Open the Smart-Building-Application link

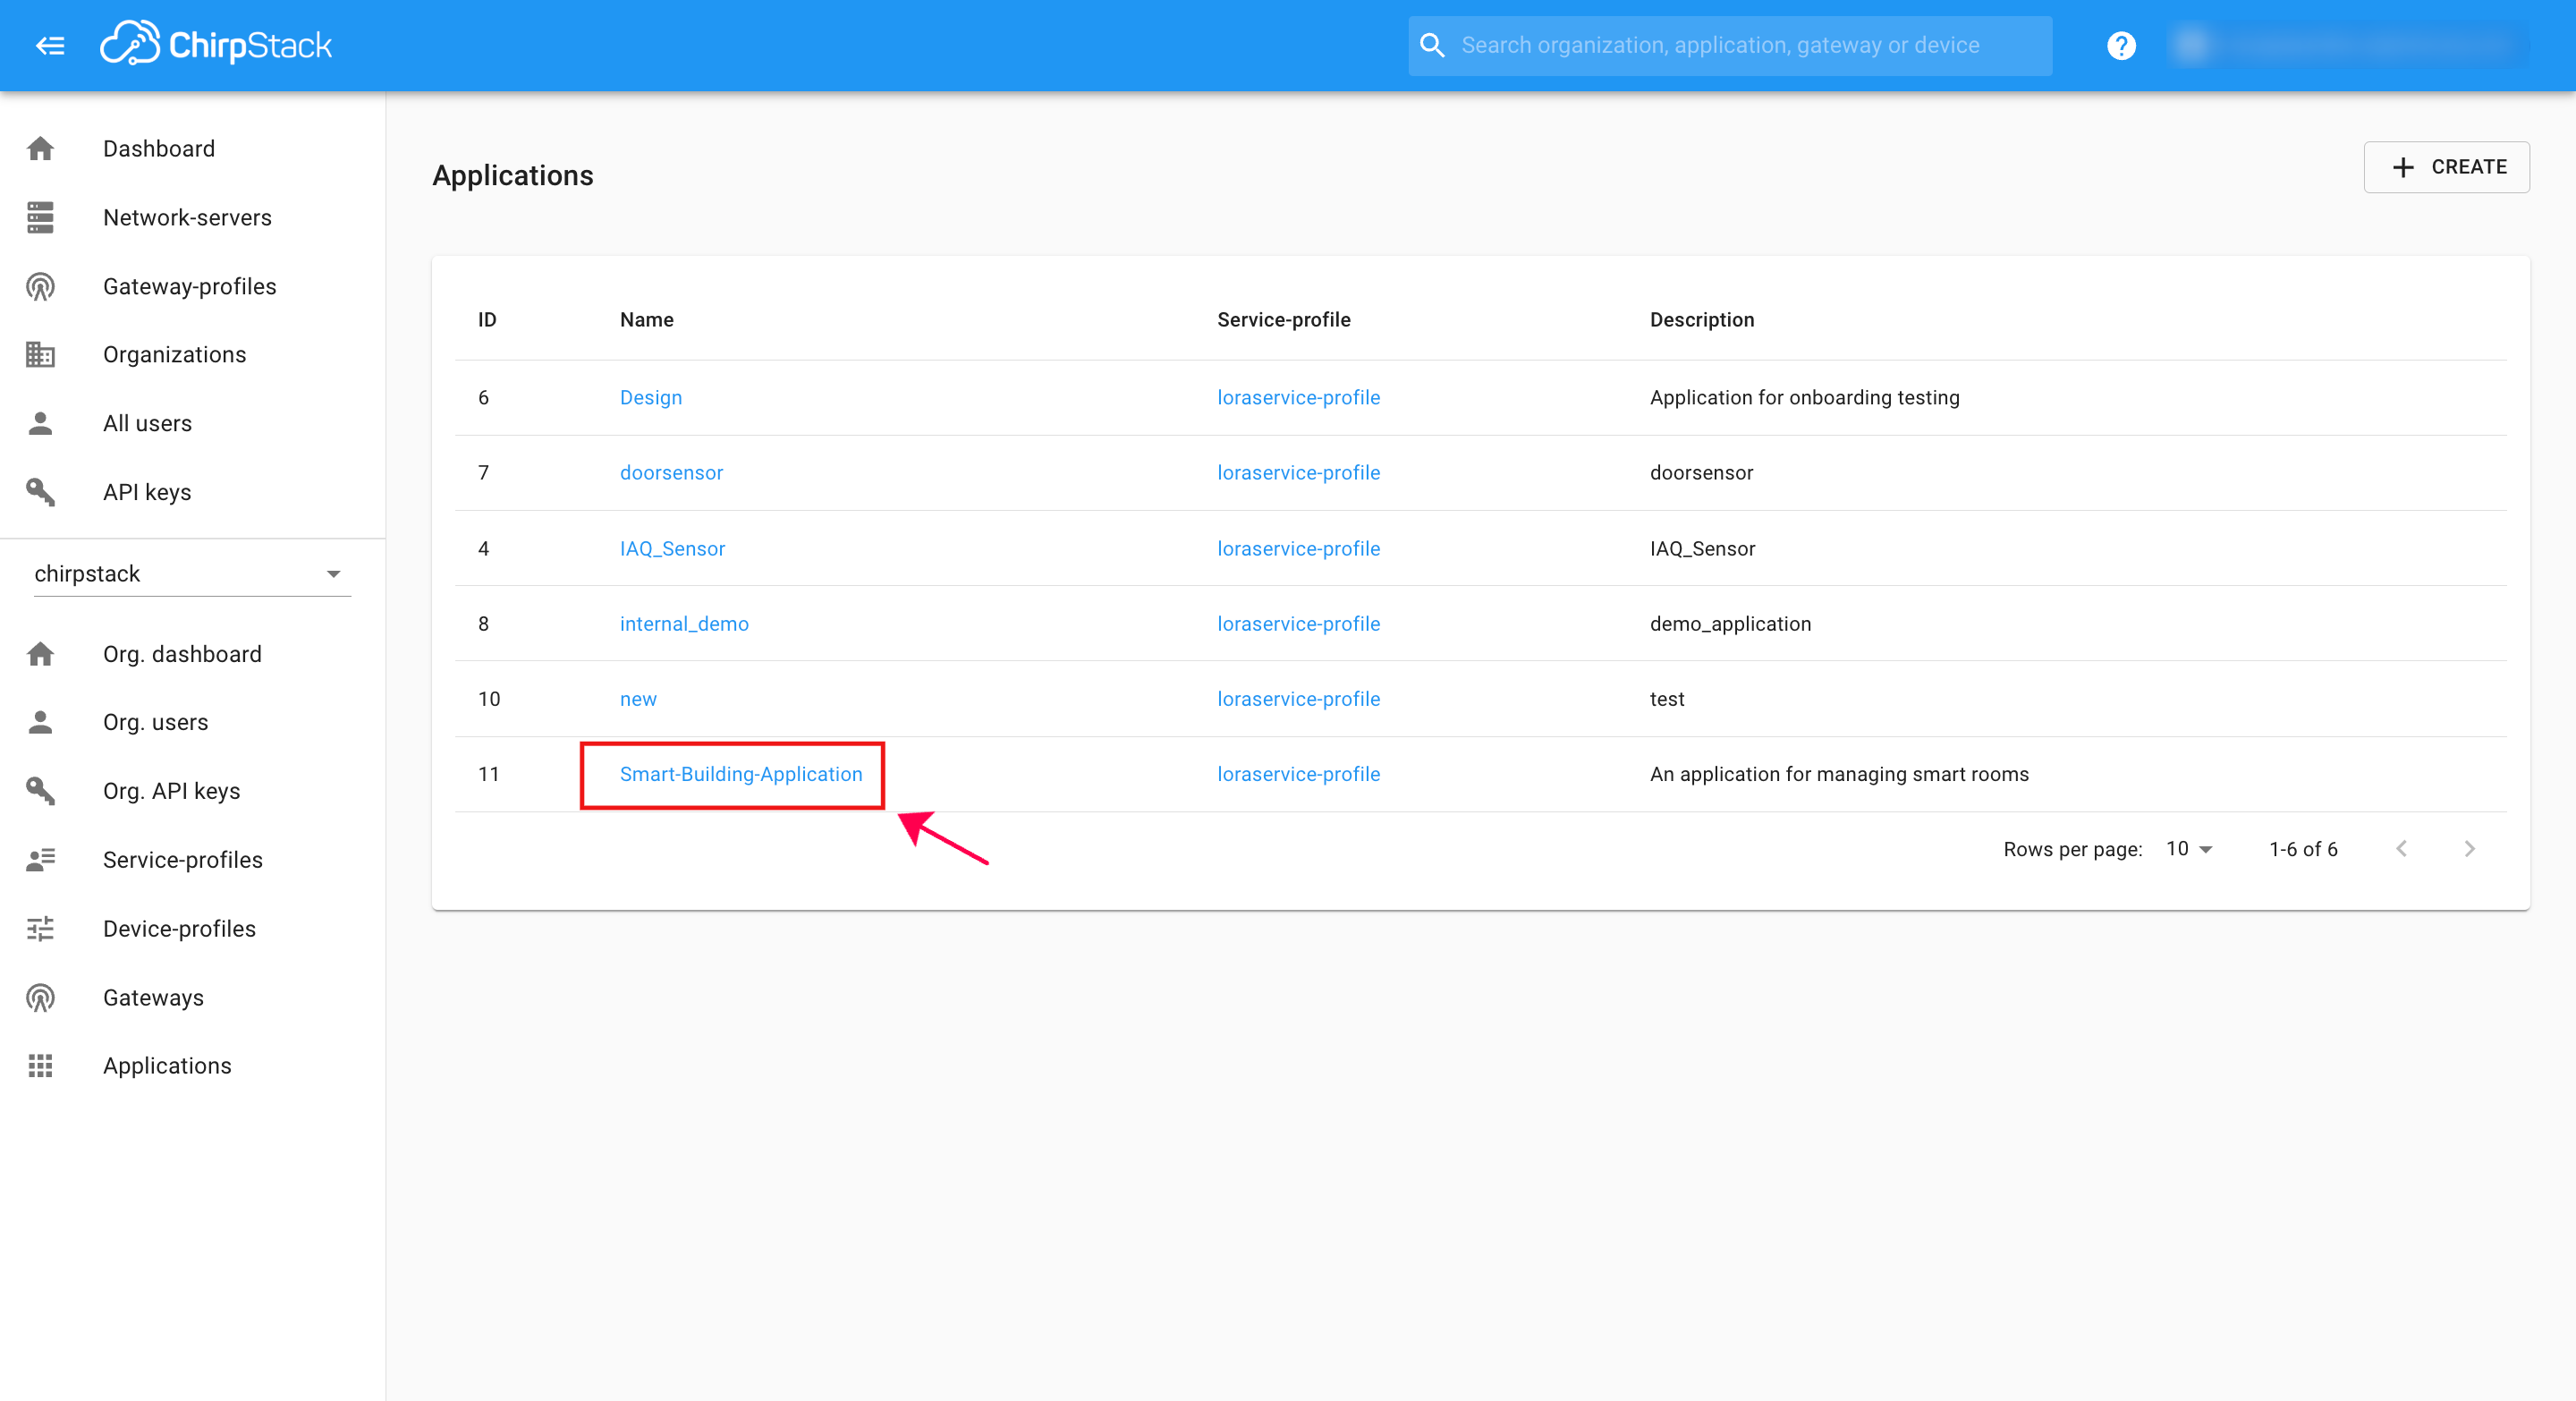pos(740,773)
